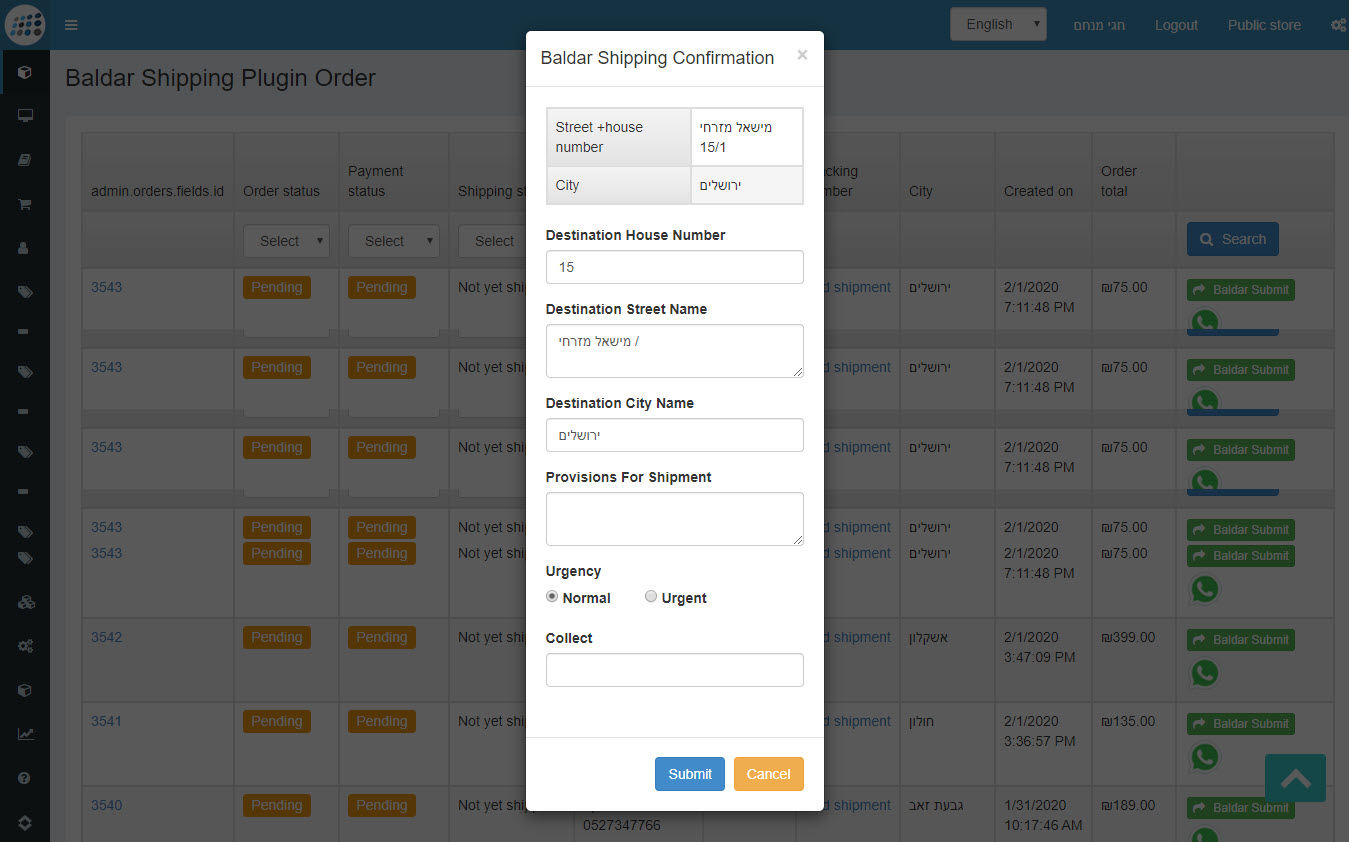The width and height of the screenshot is (1349, 842).
Task: Click the Baldar Shipping Confirmation dialog title
Action: coord(657,58)
